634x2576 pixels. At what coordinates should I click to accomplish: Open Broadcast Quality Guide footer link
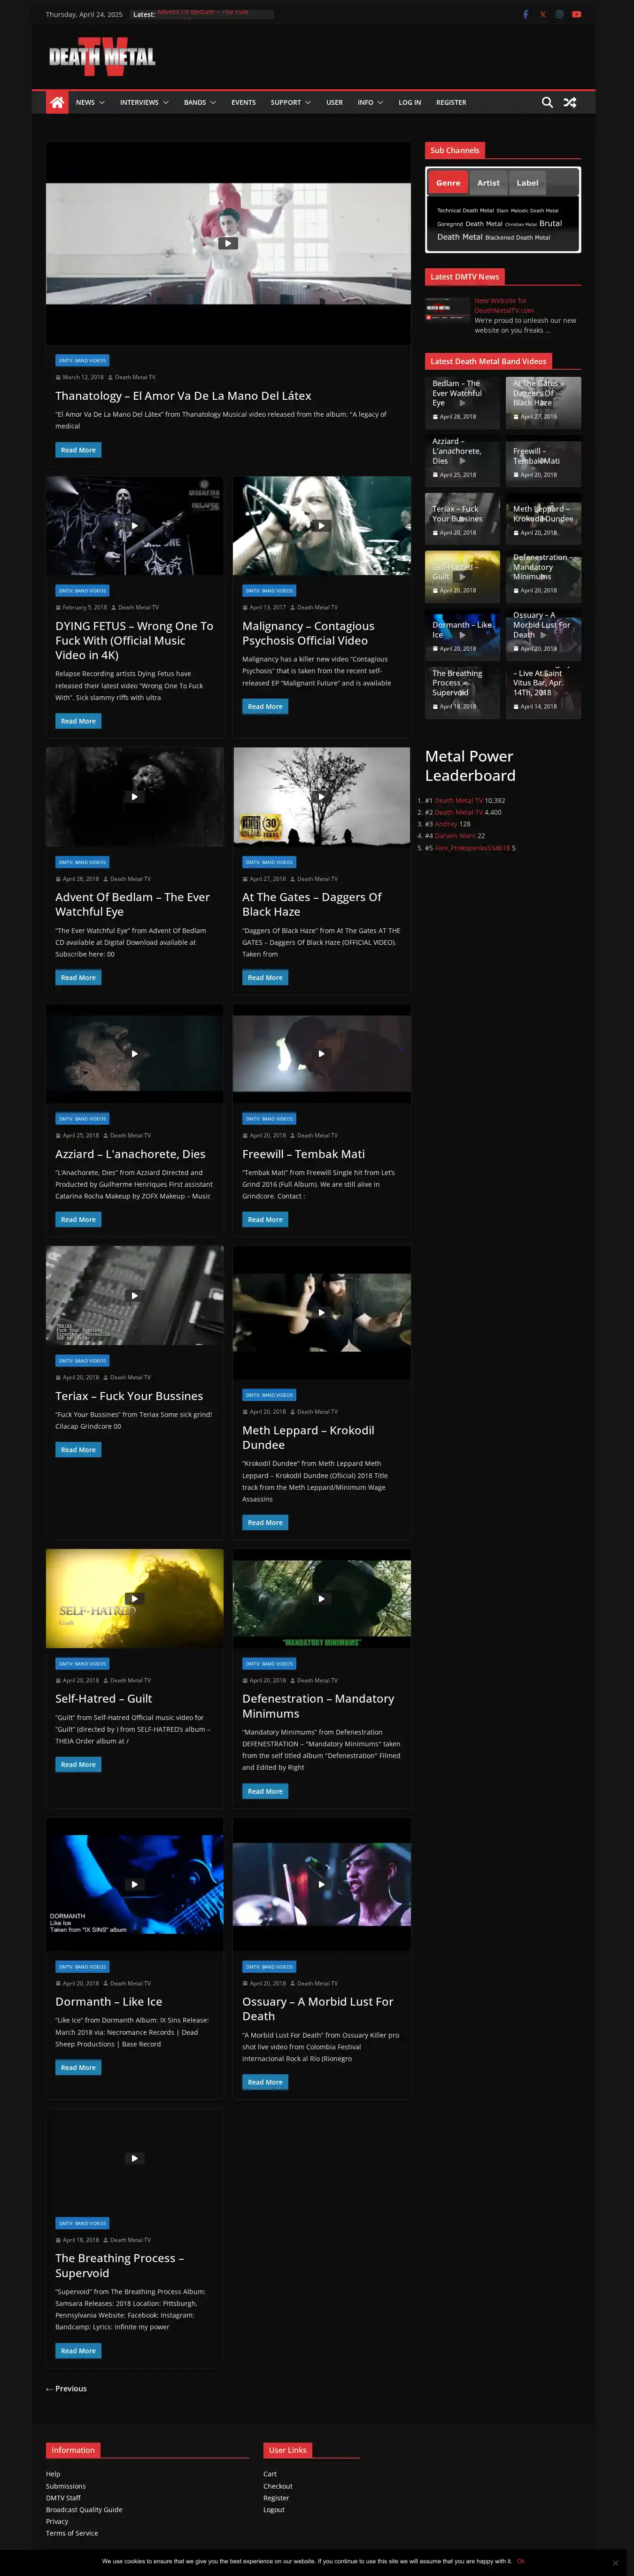coord(84,2509)
